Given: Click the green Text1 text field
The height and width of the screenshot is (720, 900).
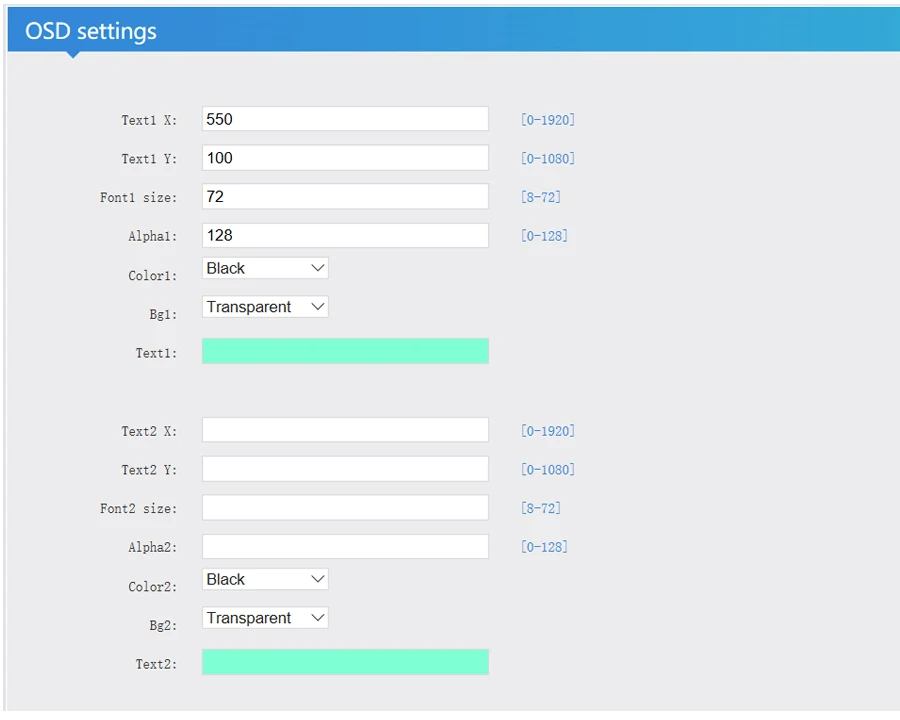Looking at the screenshot, I should point(345,351).
